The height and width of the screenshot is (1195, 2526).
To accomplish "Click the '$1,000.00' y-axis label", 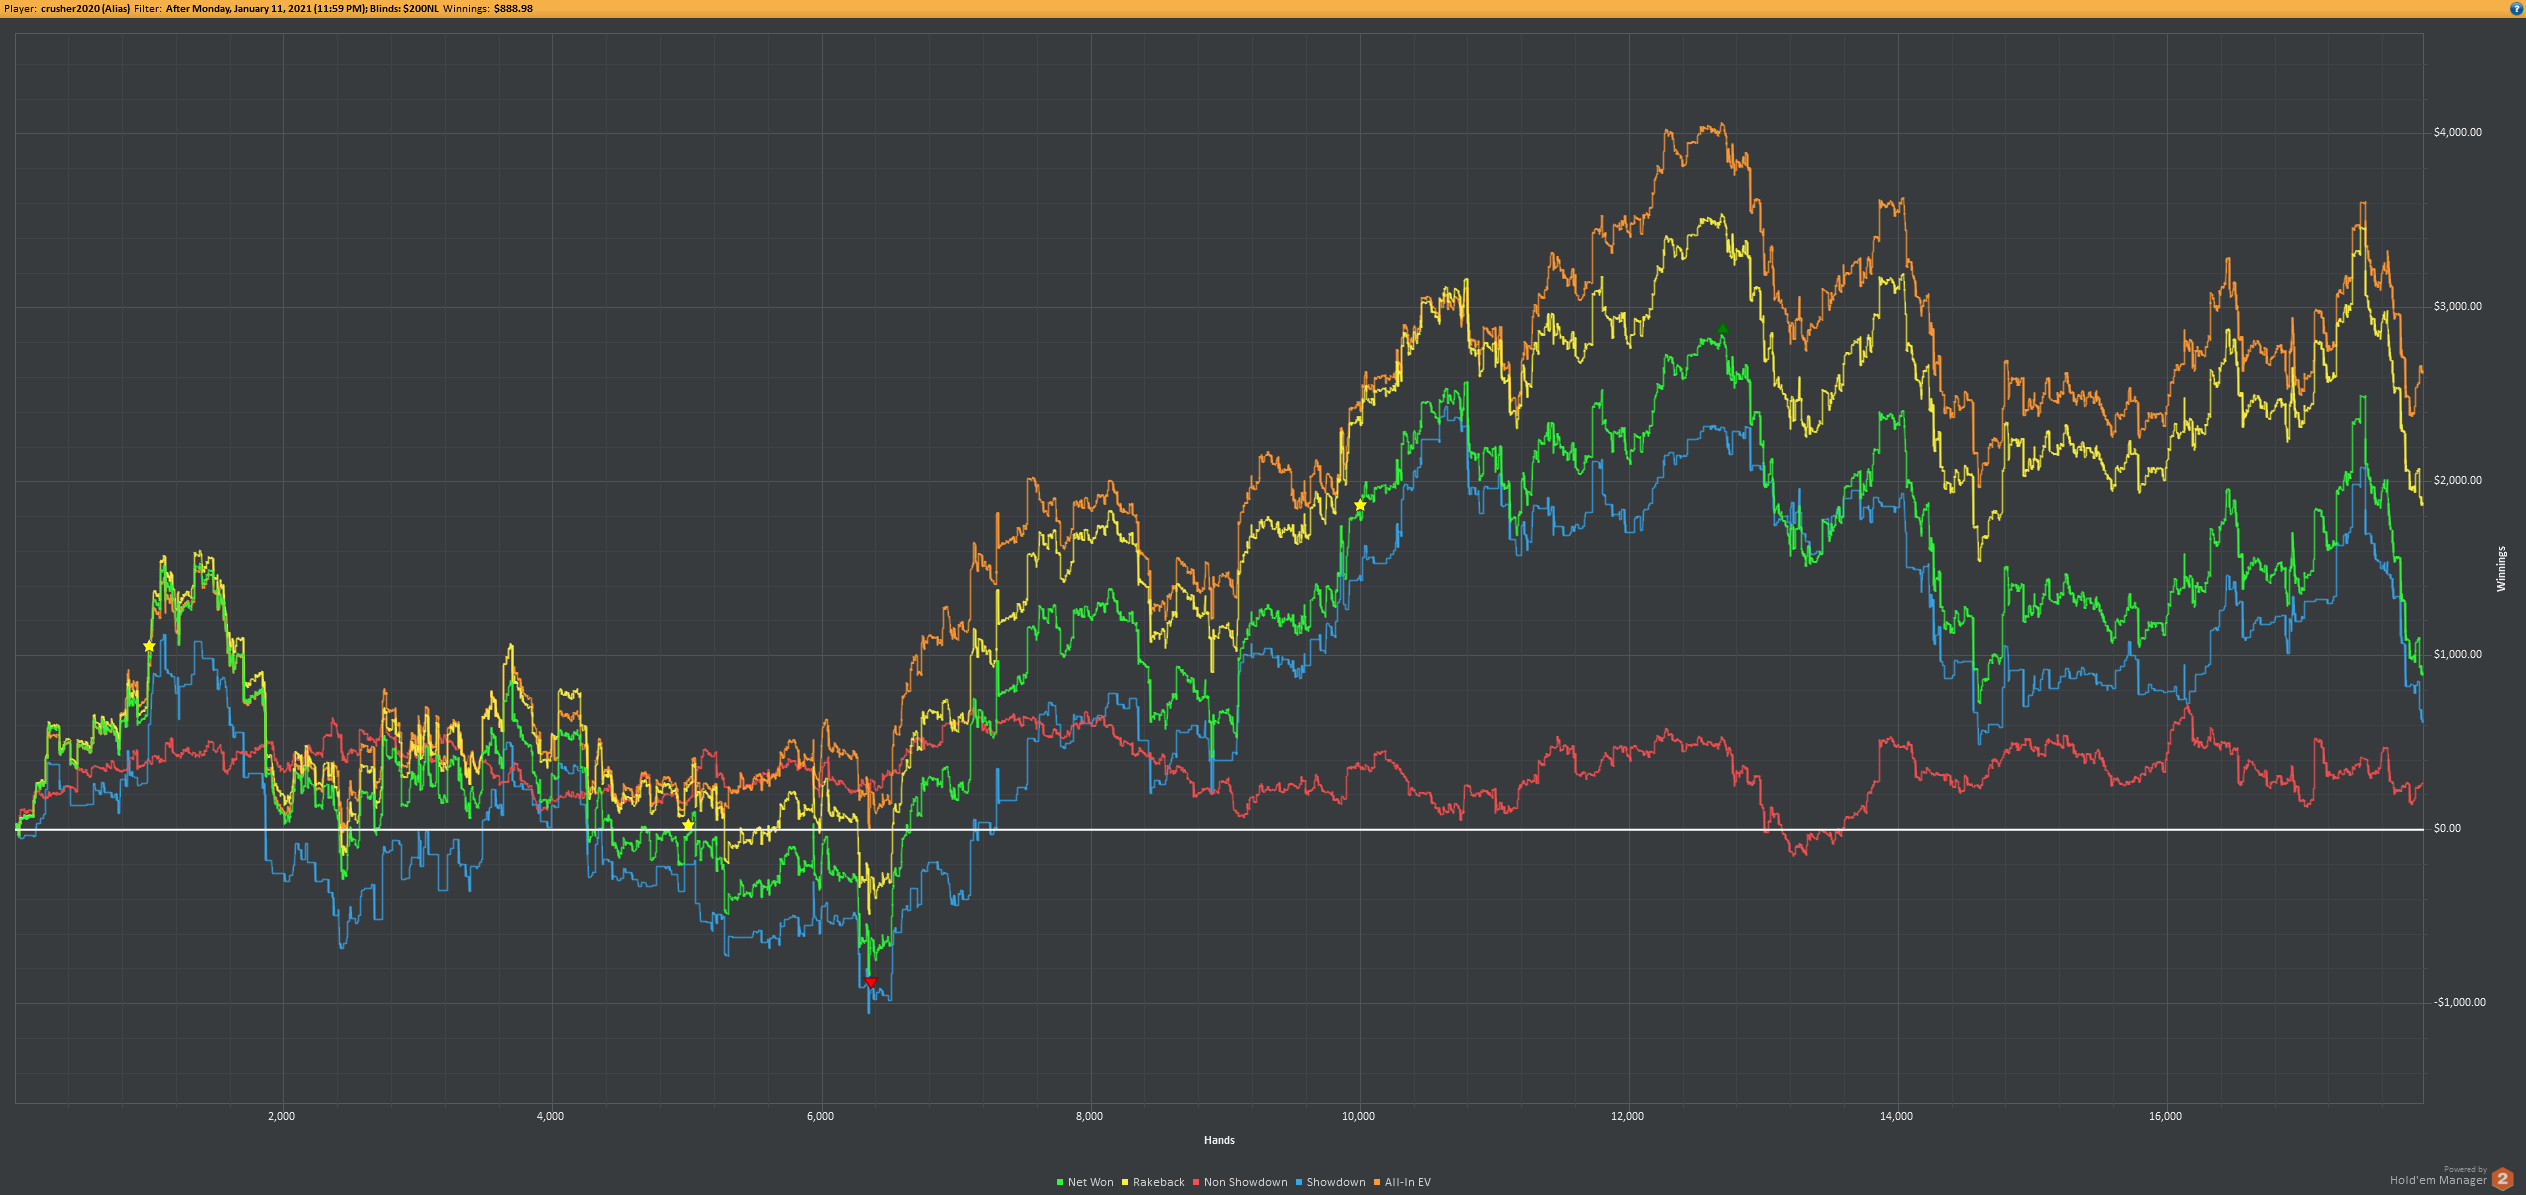I will click(x=2457, y=654).
